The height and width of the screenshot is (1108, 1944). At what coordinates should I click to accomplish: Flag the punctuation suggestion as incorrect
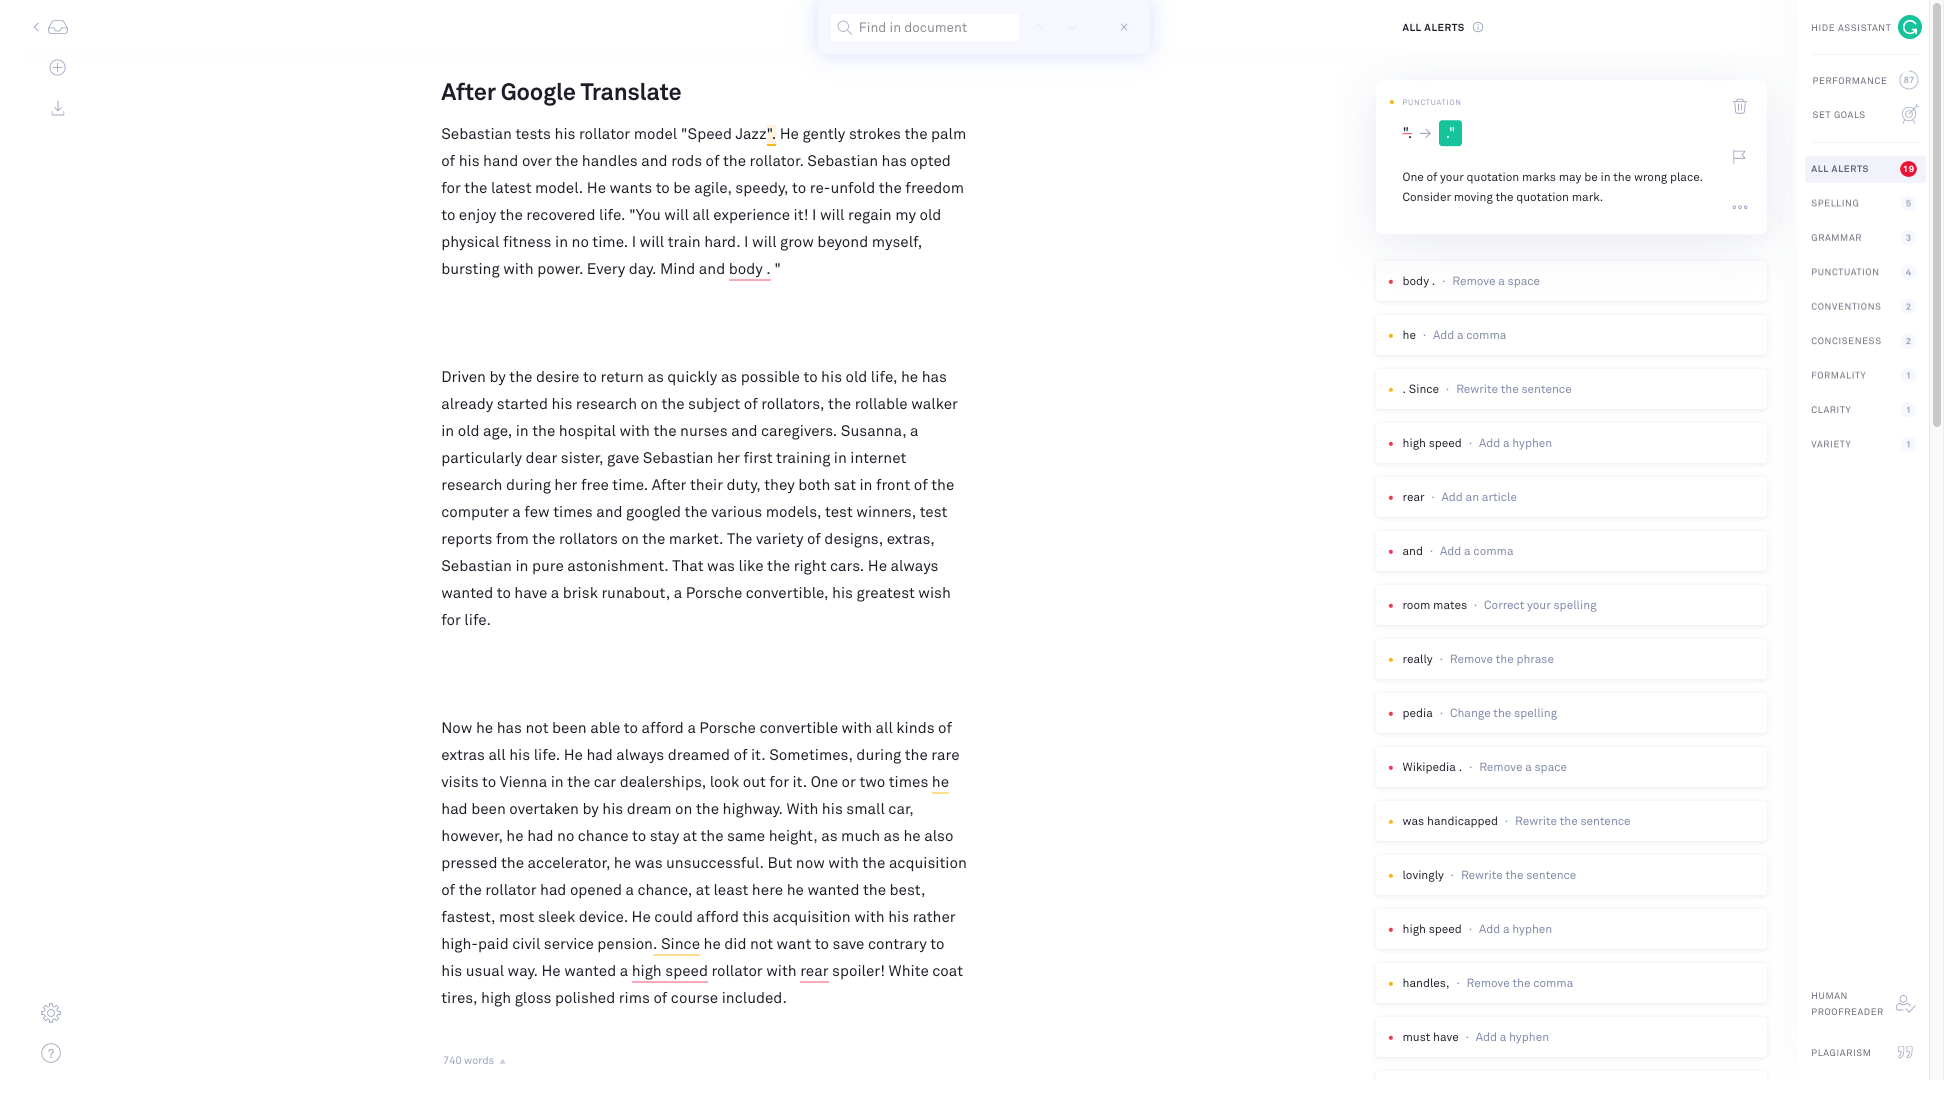click(1739, 156)
